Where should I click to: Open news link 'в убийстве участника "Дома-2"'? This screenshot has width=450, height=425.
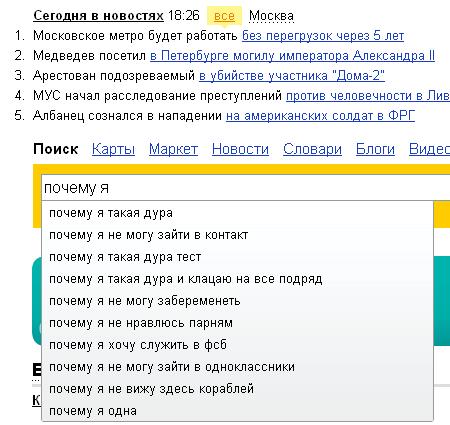(x=292, y=76)
